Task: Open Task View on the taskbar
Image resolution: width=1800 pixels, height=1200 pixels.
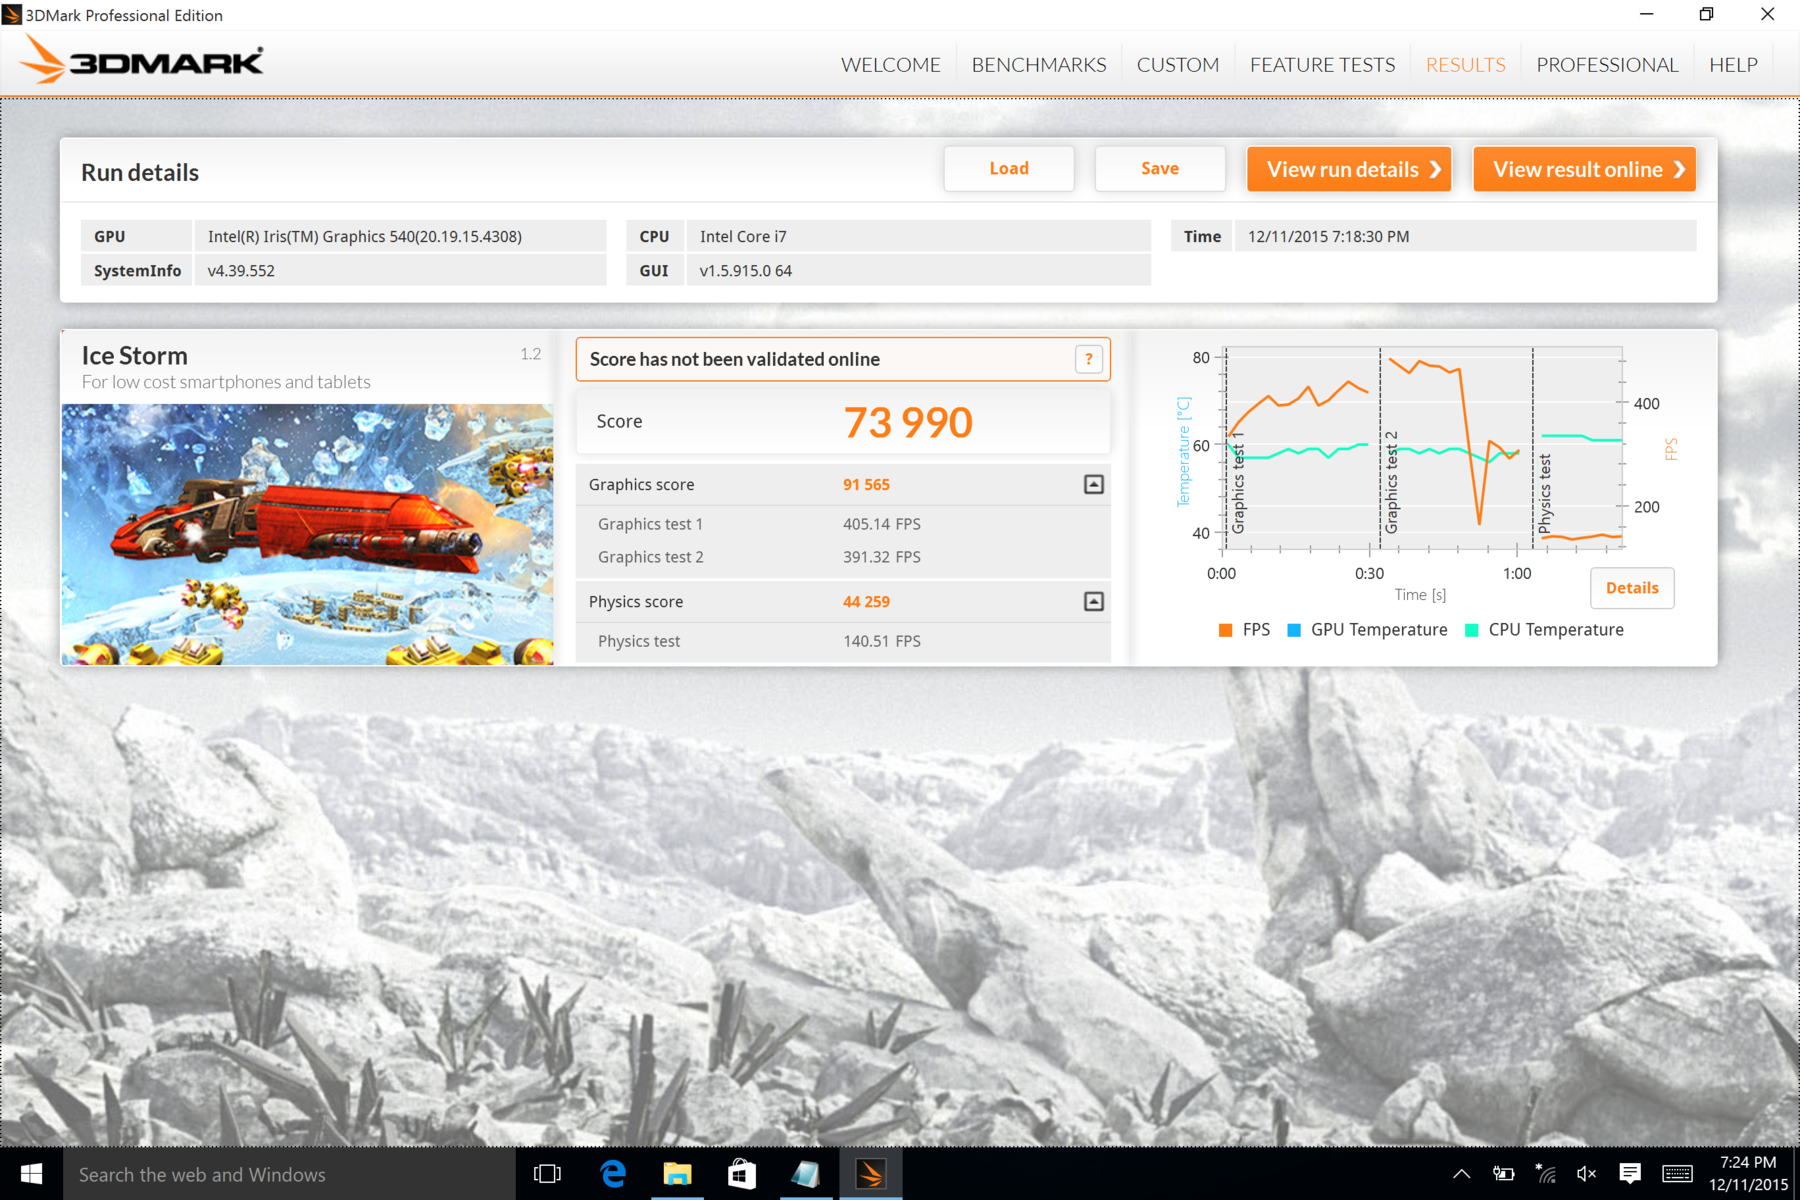Action: [x=547, y=1174]
